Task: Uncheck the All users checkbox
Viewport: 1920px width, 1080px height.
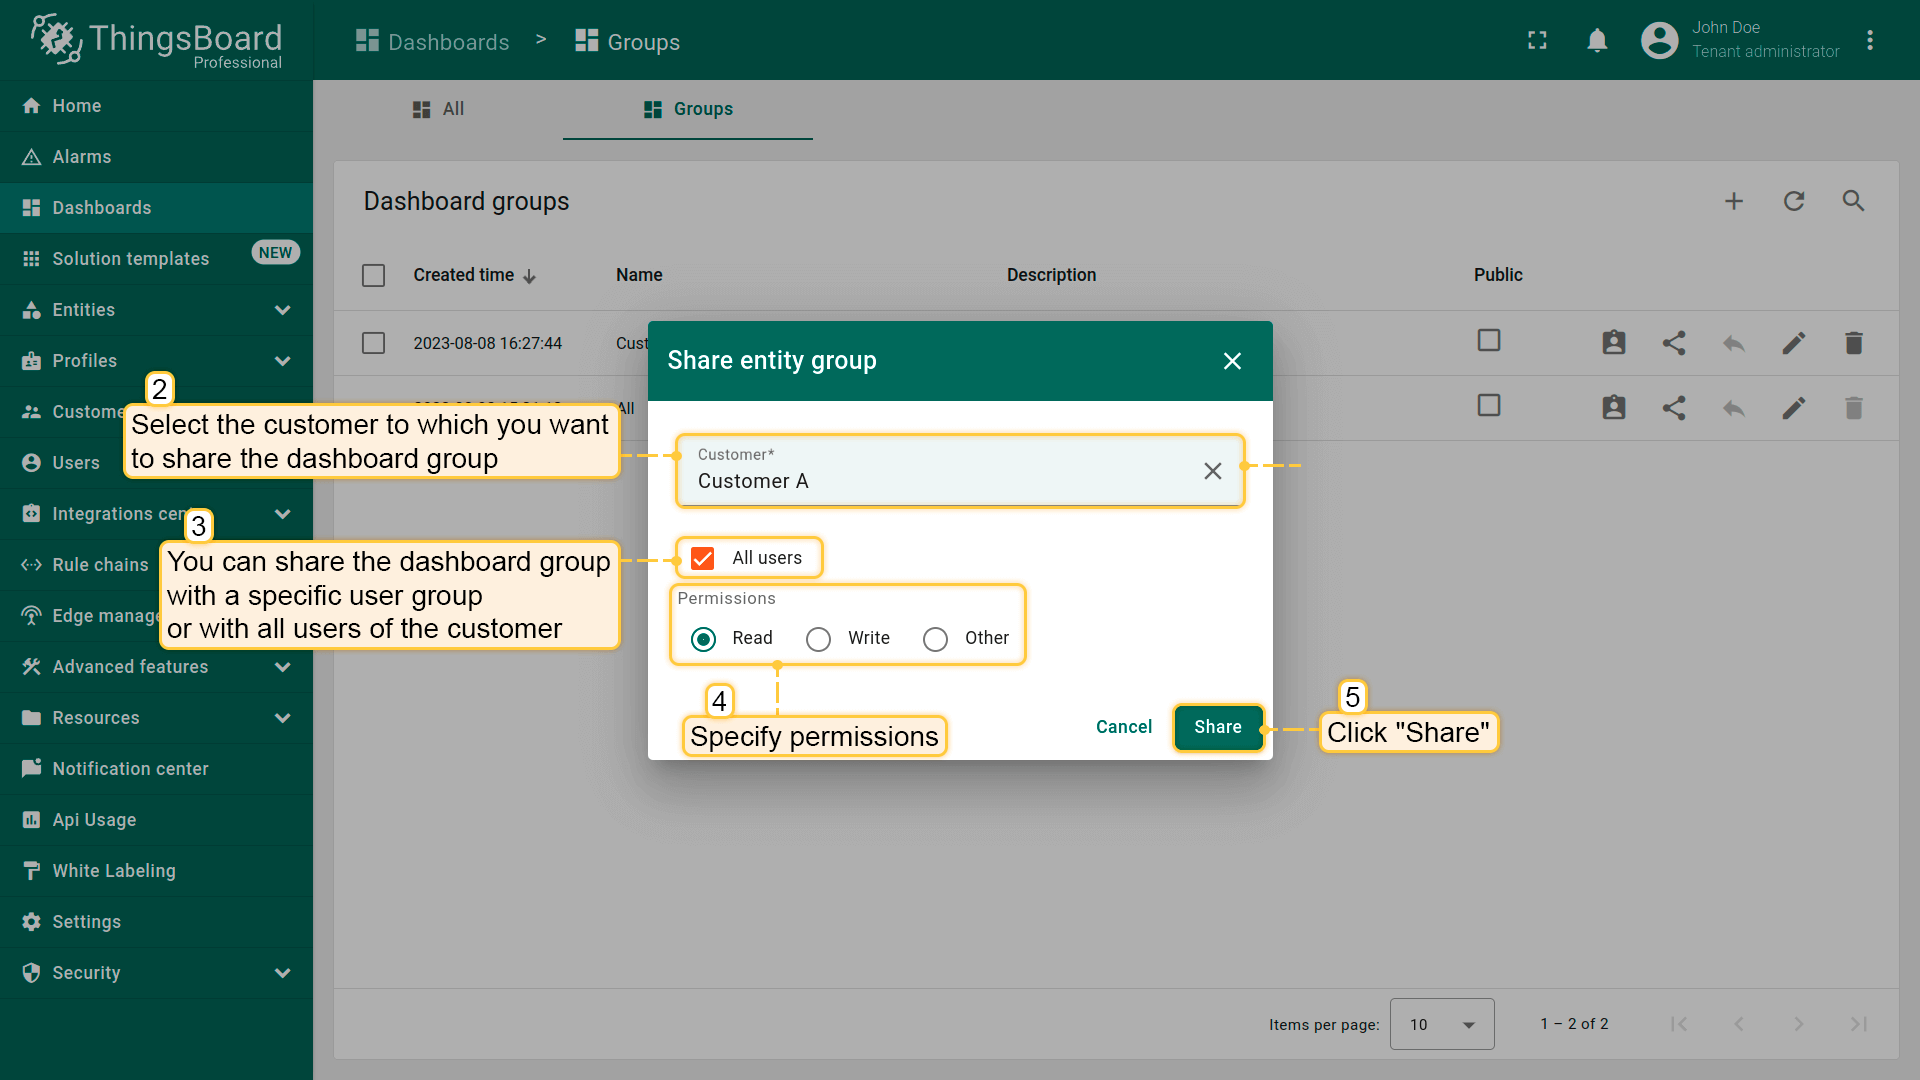Action: click(x=703, y=558)
